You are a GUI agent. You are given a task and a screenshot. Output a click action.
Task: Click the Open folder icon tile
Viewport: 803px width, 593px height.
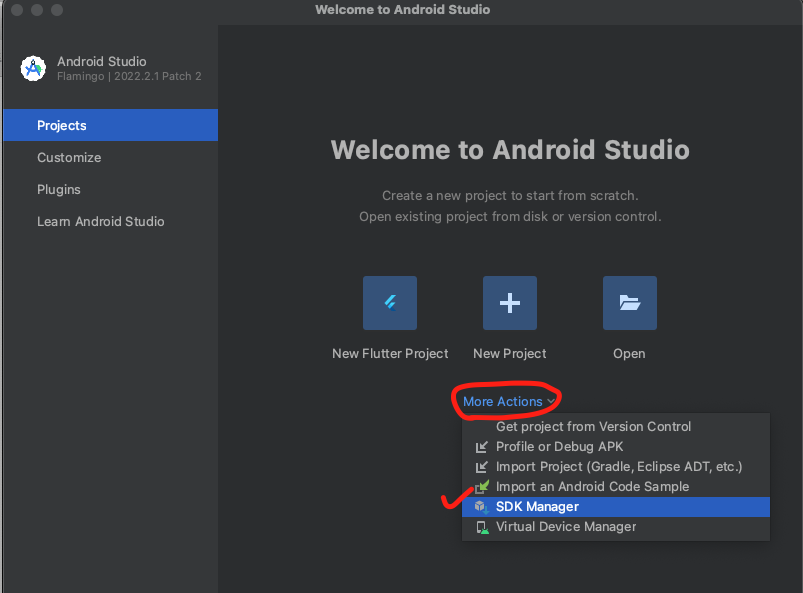[x=629, y=303]
